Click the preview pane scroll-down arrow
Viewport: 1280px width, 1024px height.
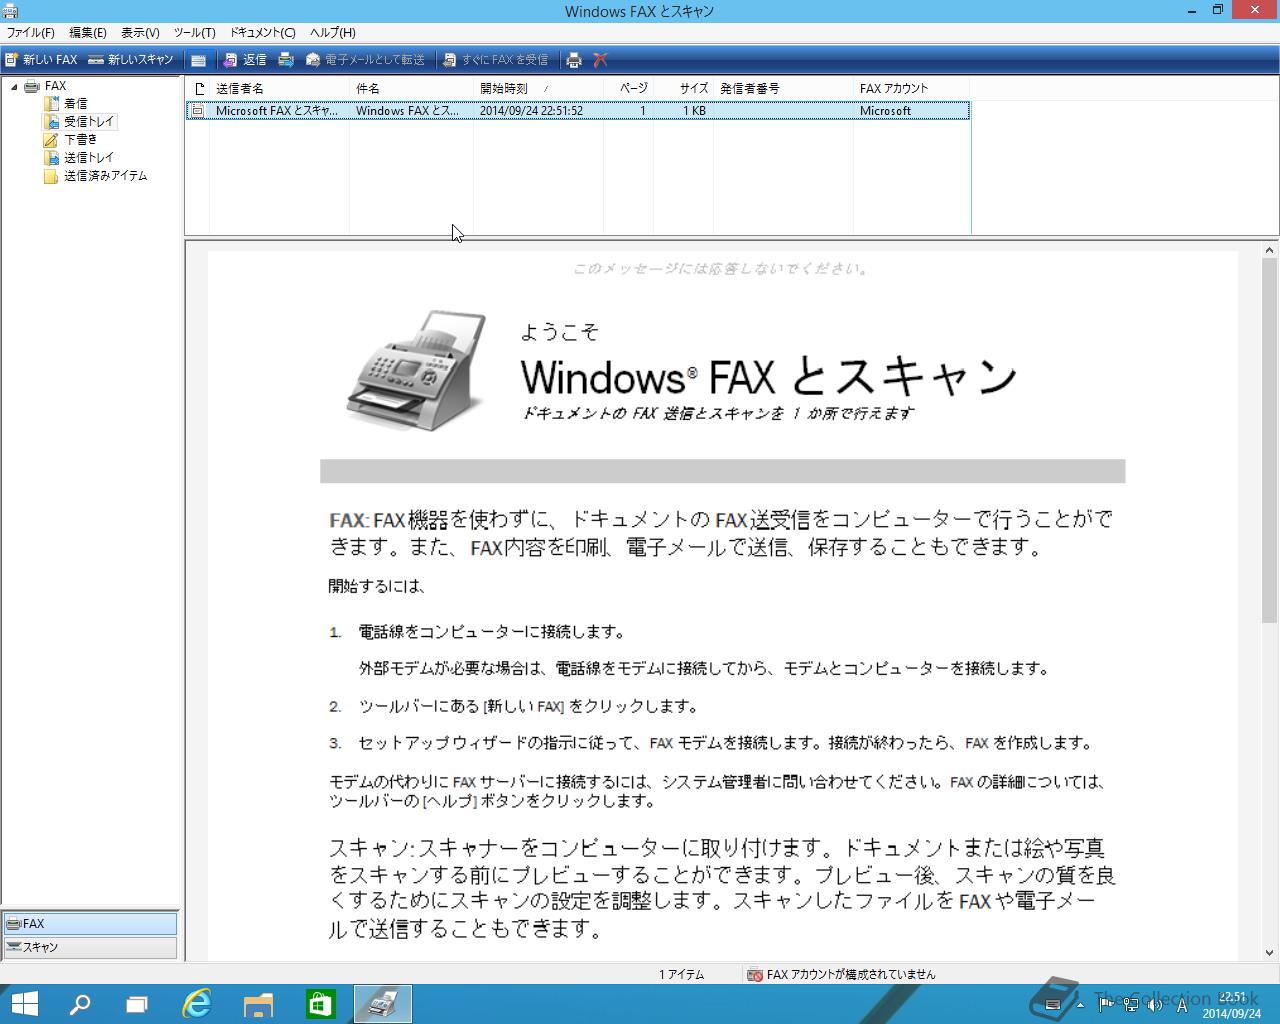[1270, 953]
